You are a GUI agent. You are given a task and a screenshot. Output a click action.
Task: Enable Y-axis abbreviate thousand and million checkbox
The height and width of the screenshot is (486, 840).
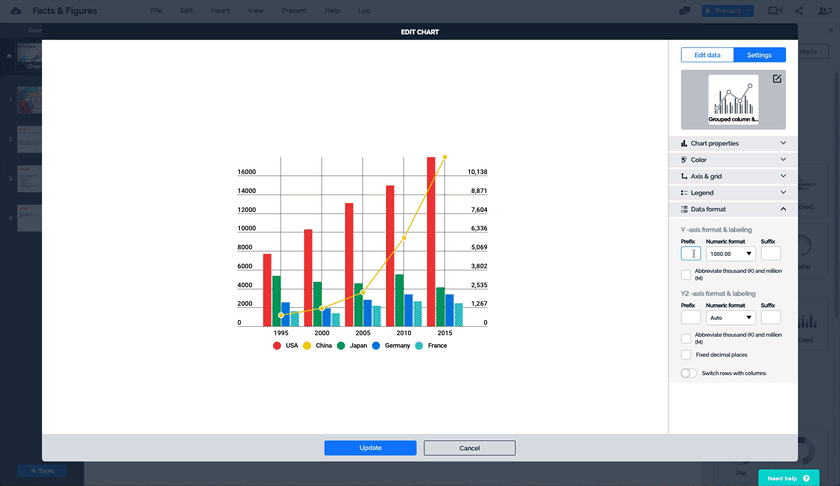point(686,275)
